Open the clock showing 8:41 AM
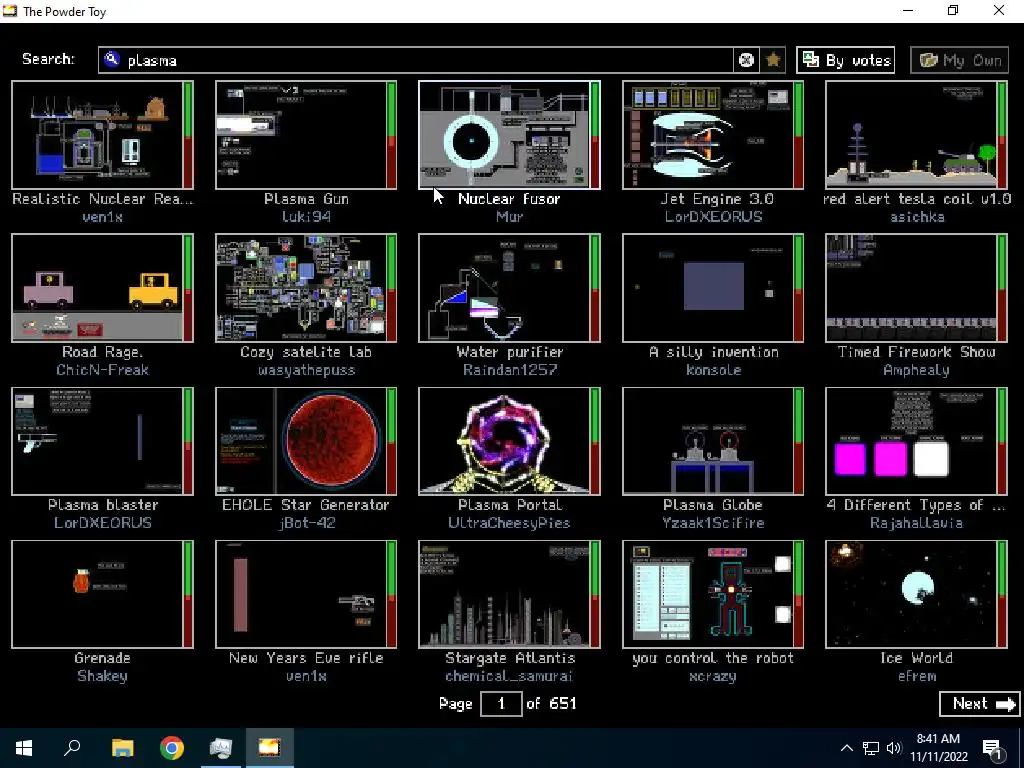The image size is (1024, 768). pos(938,748)
